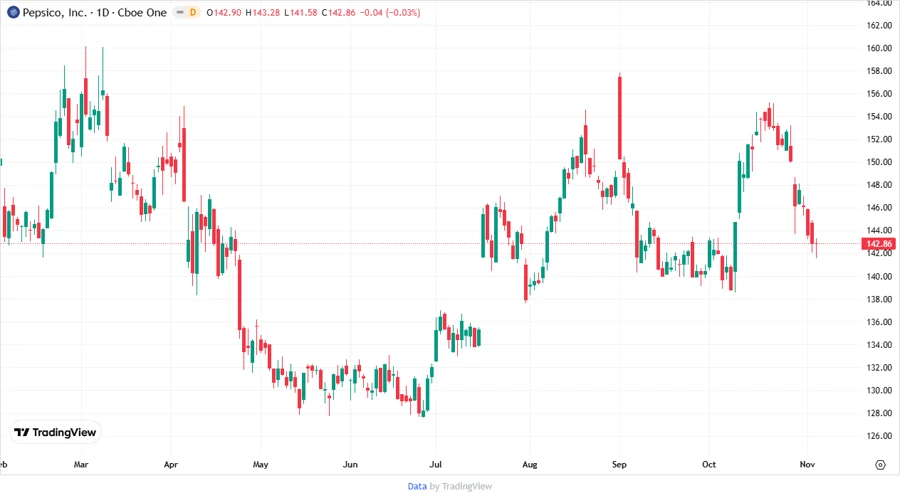Click the low value L141.58
This screenshot has height=498, width=900.
pos(301,13)
